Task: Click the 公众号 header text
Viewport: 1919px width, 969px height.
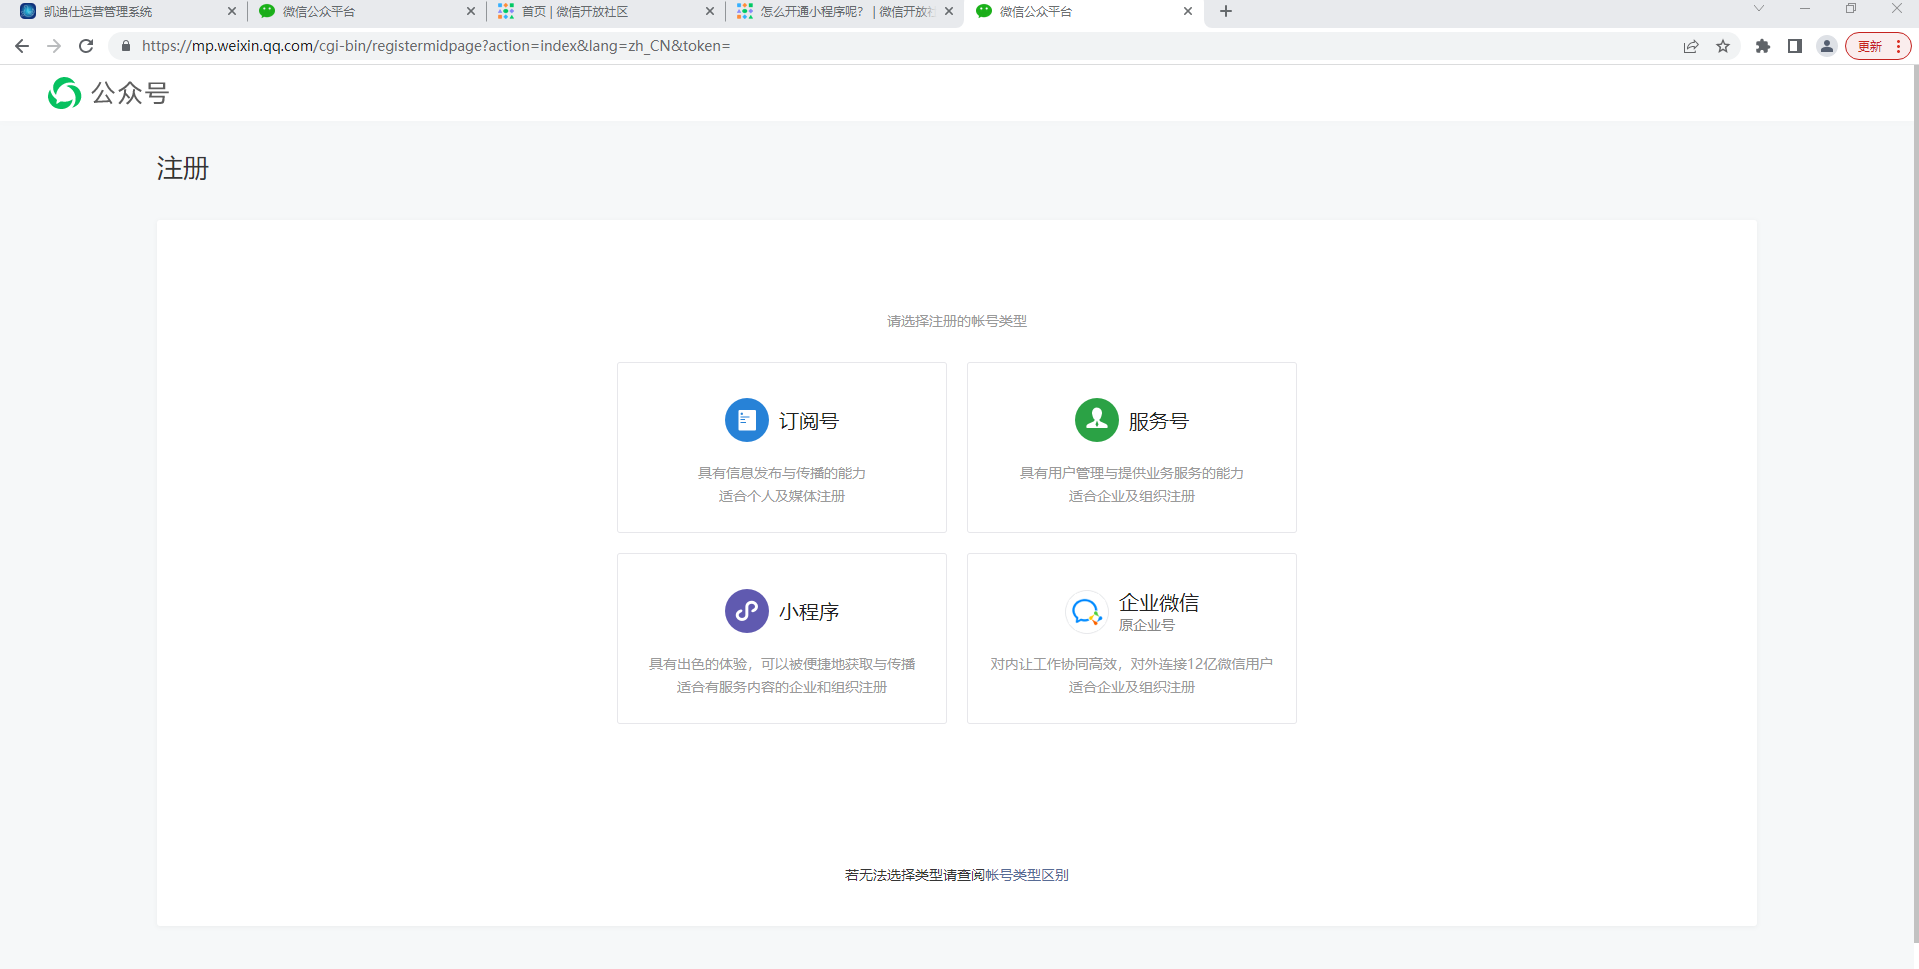Action: tap(130, 93)
